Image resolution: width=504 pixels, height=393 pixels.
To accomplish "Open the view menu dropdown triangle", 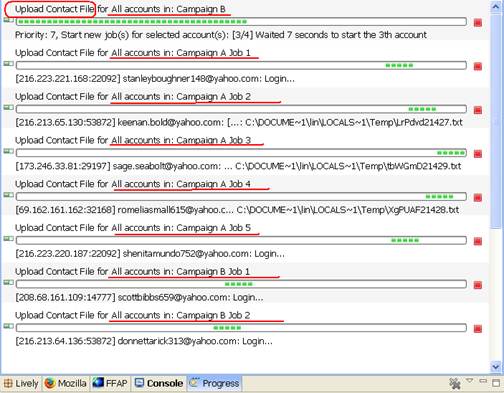I will tap(469, 381).
